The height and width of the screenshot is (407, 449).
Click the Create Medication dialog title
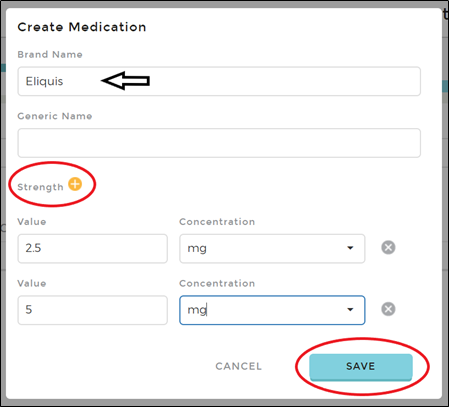[82, 27]
